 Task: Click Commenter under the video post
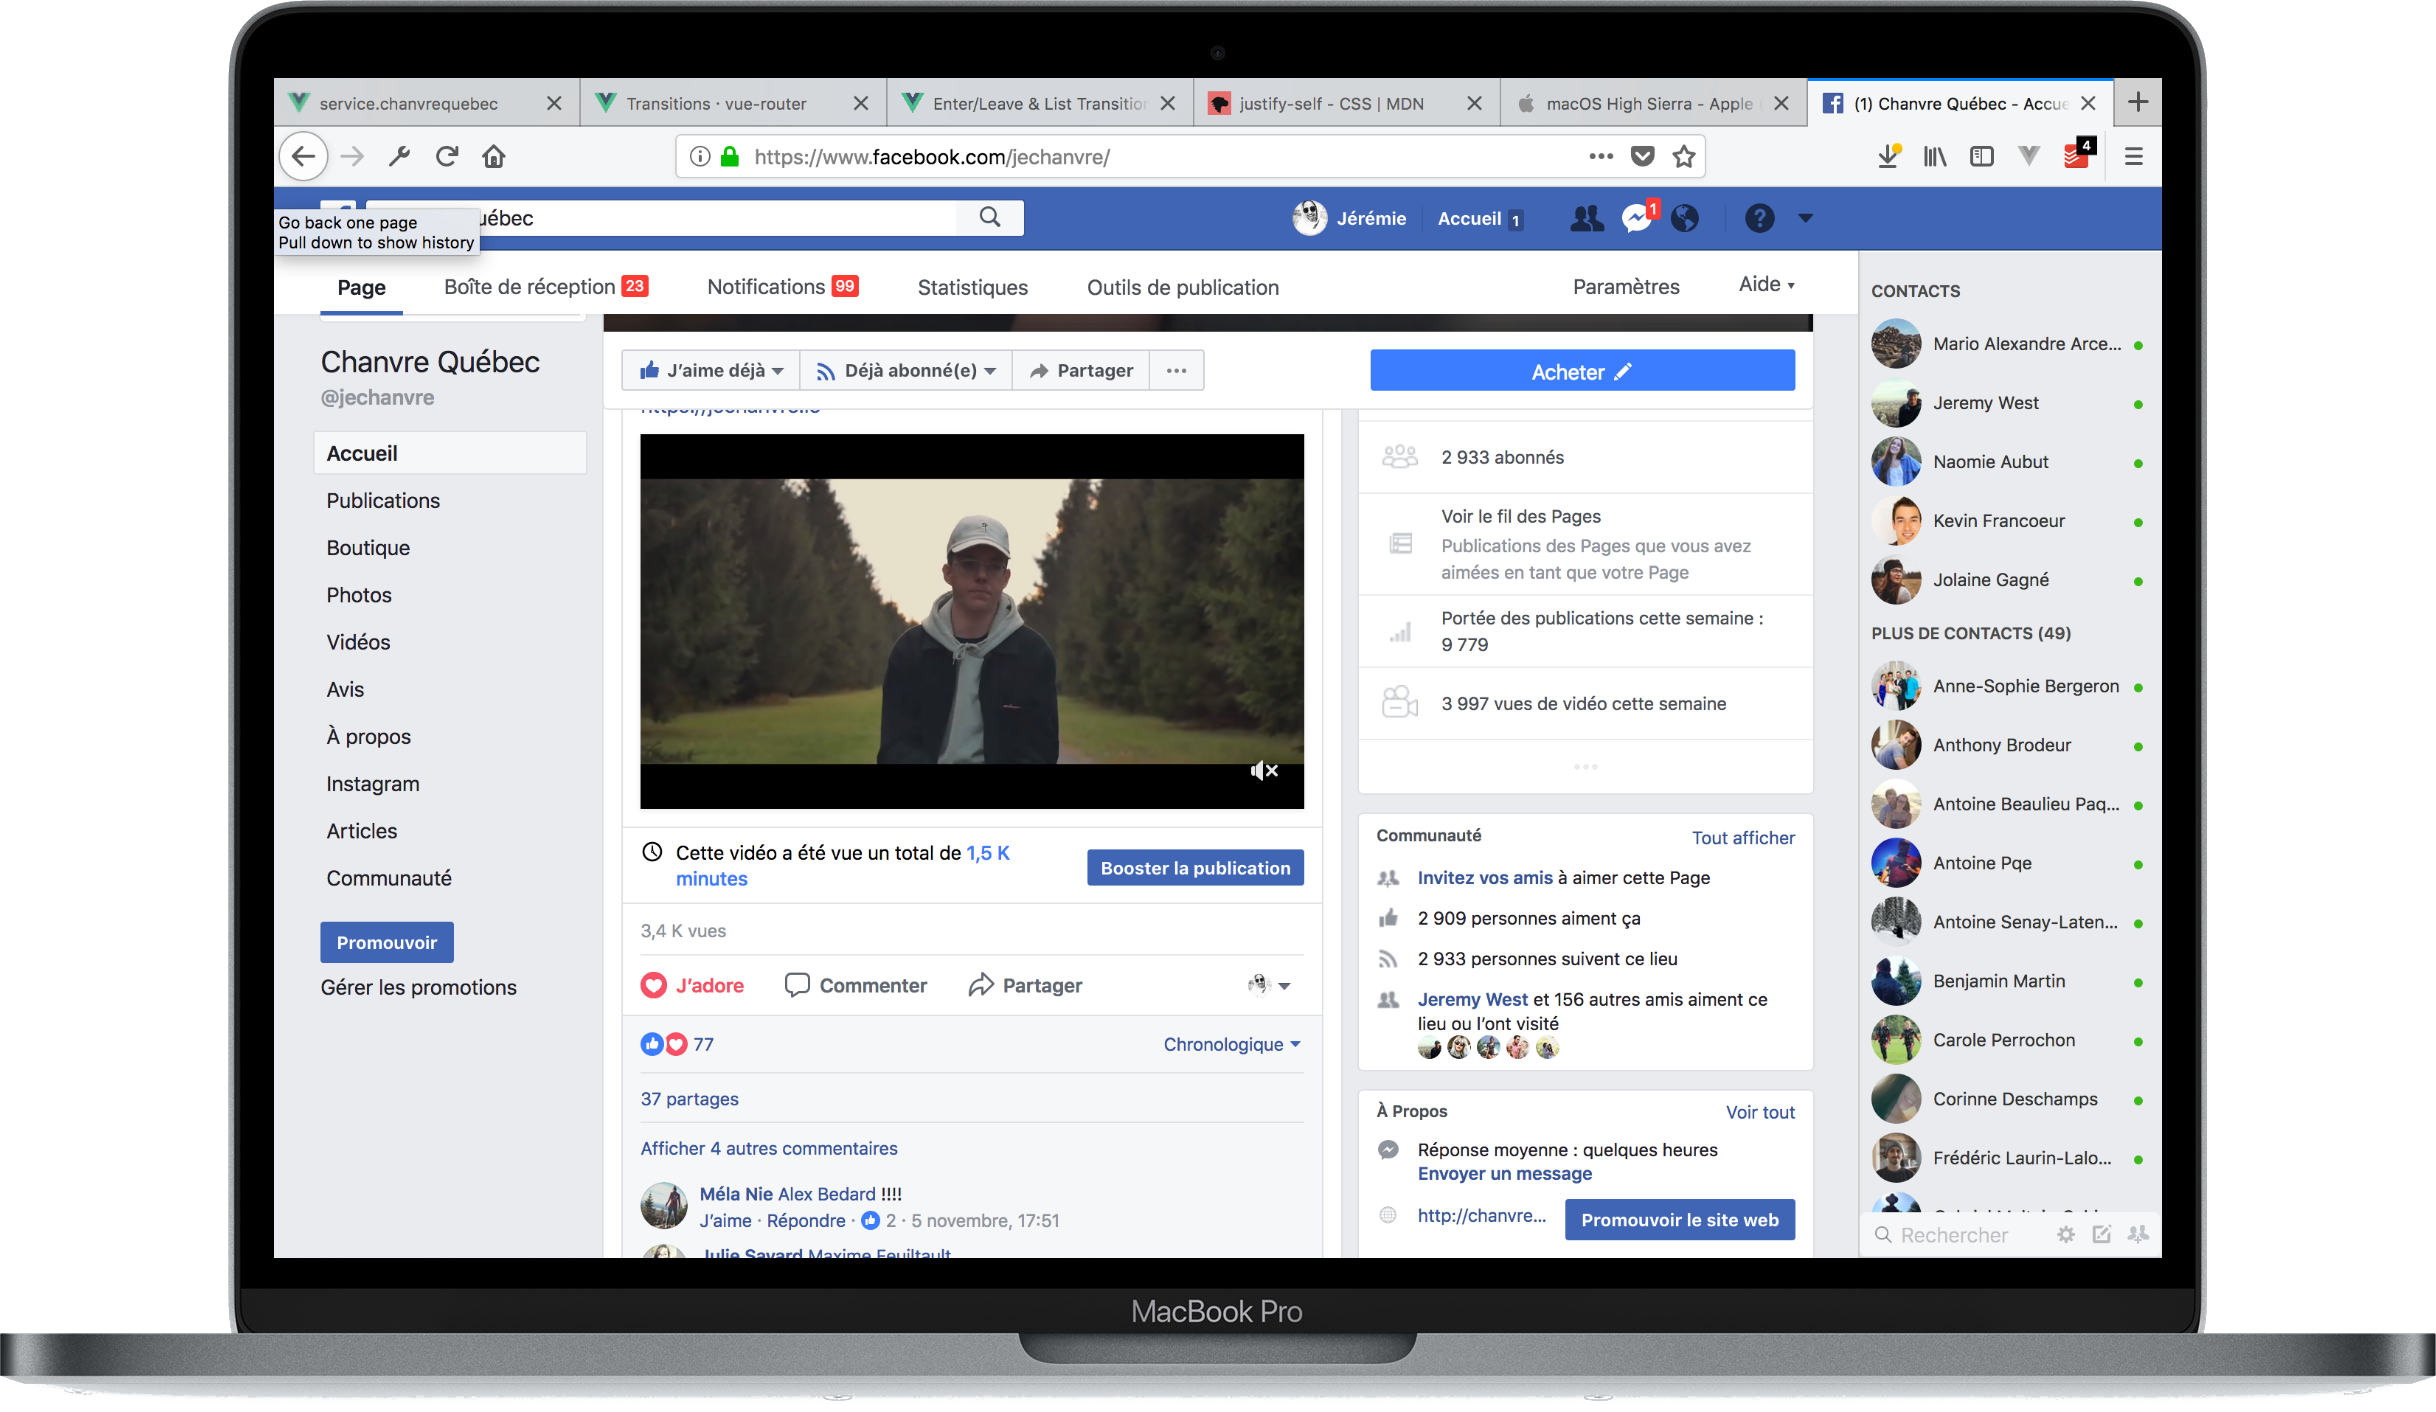[856, 985]
